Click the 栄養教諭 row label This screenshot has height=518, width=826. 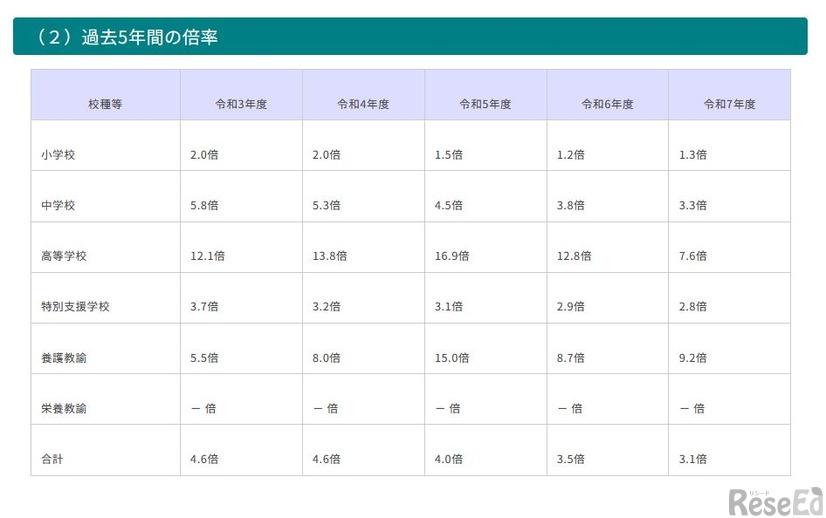[64, 408]
